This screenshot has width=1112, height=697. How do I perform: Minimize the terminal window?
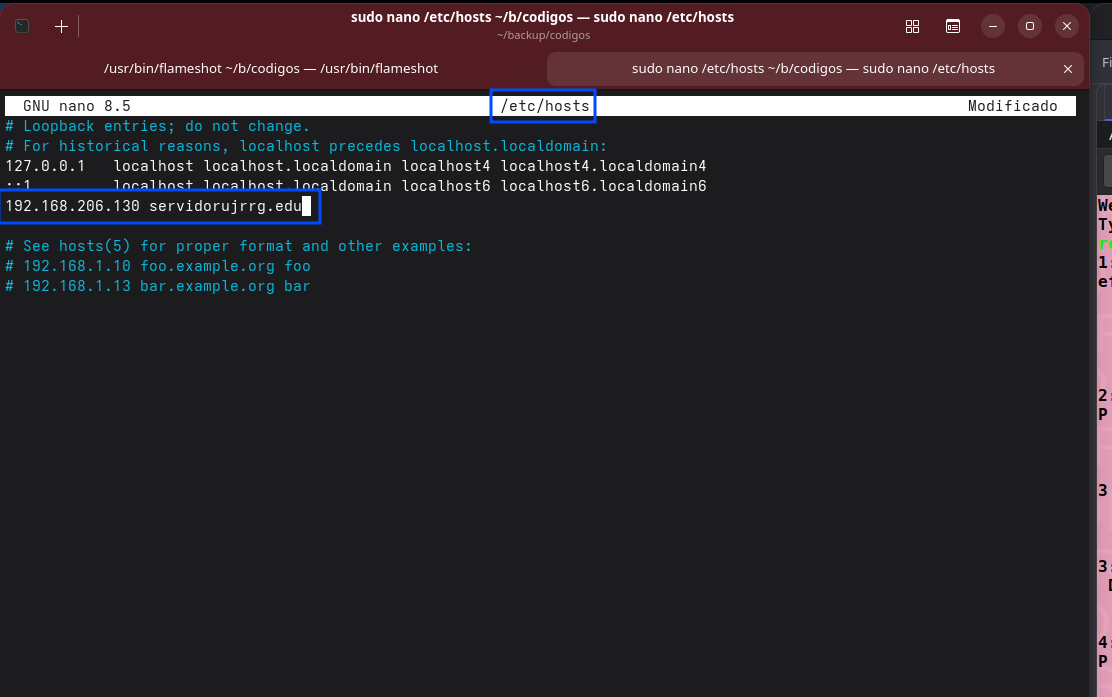pyautogui.click(x=992, y=26)
